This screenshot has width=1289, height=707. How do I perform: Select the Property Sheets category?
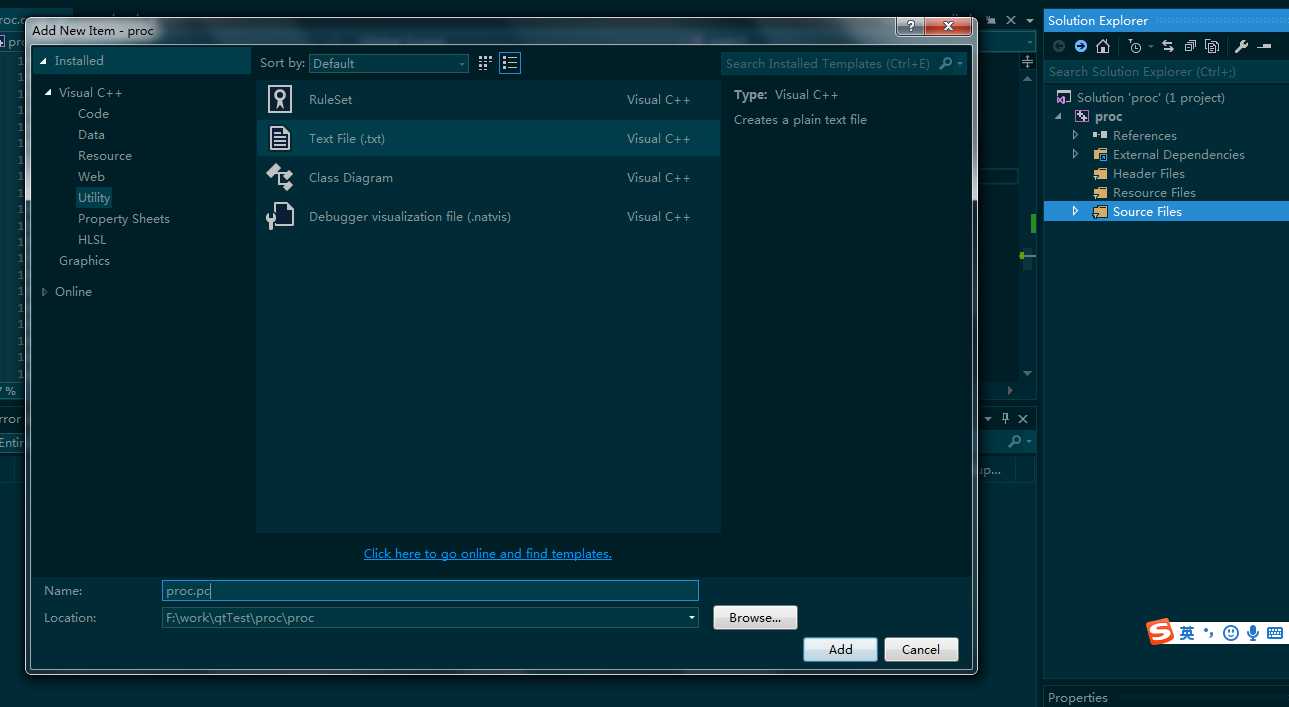(124, 218)
